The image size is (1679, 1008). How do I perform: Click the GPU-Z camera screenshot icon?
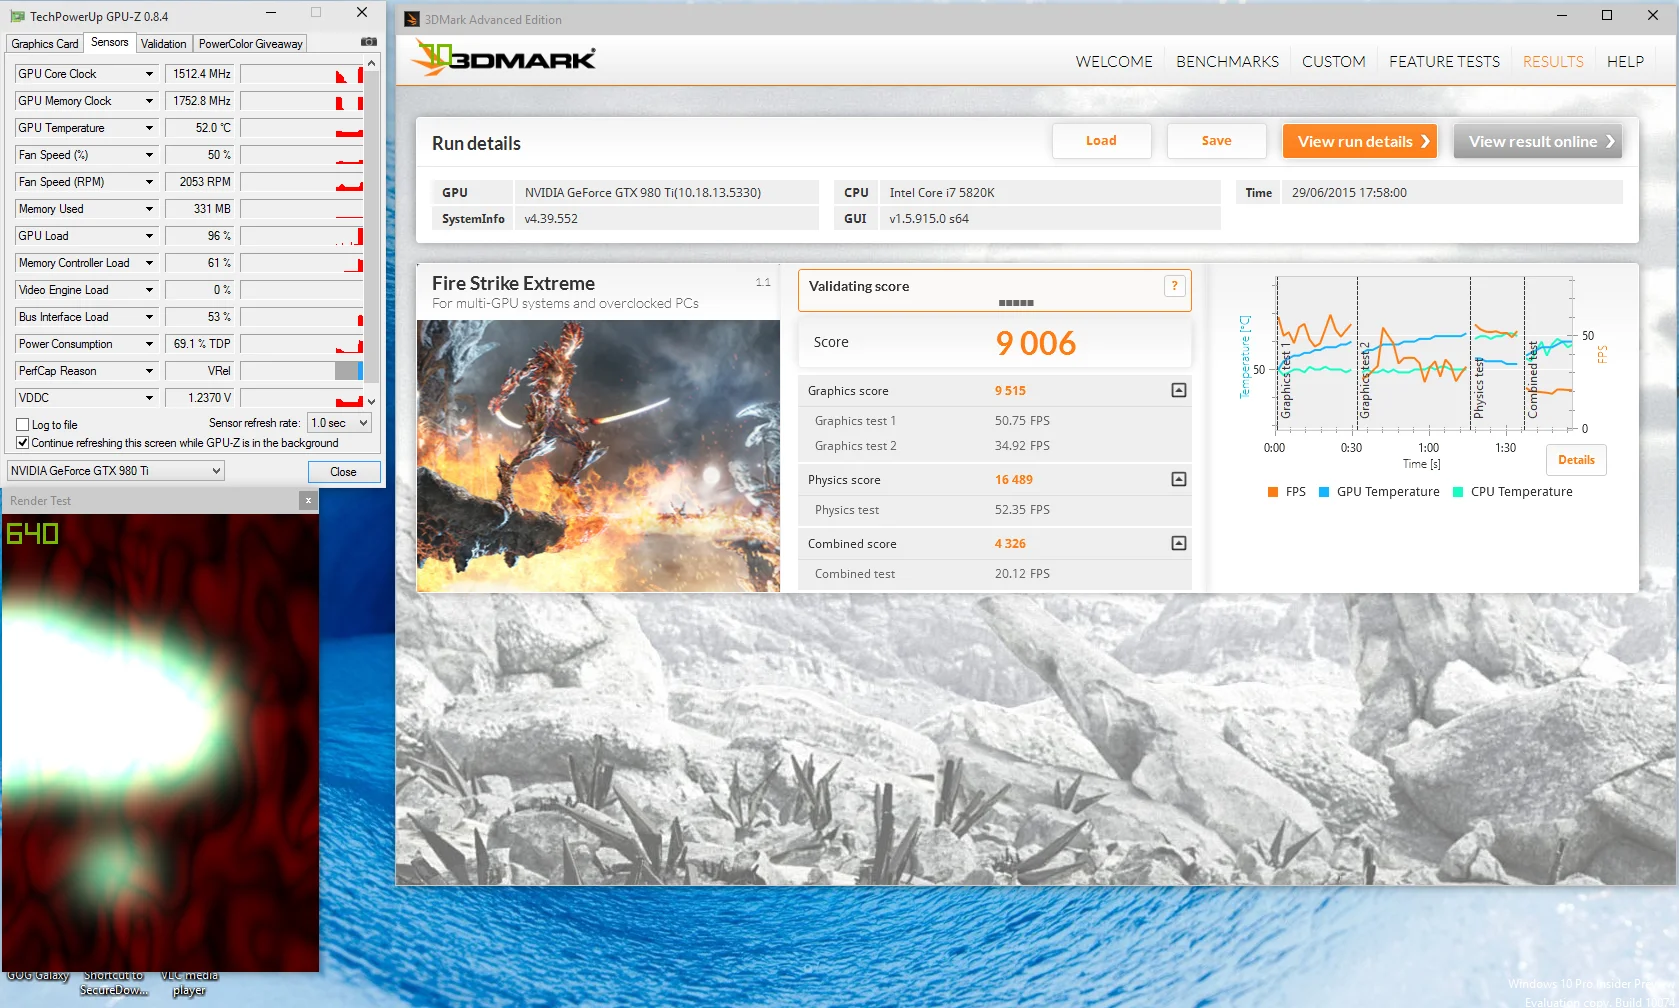[369, 42]
